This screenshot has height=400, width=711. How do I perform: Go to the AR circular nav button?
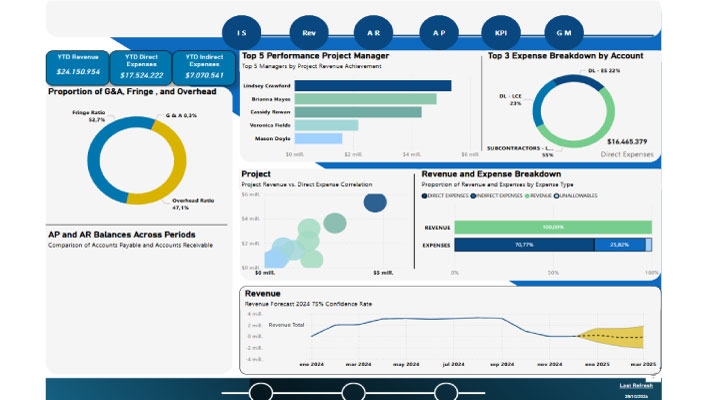(372, 32)
